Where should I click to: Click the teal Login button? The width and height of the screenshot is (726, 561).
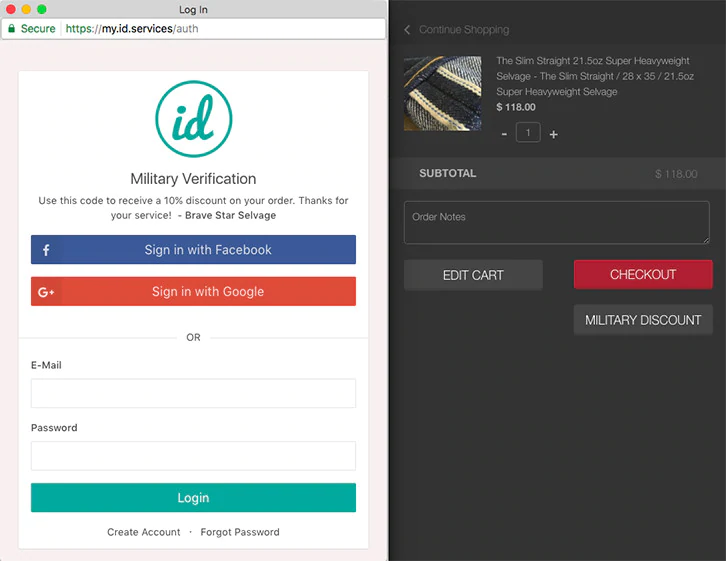[194, 498]
